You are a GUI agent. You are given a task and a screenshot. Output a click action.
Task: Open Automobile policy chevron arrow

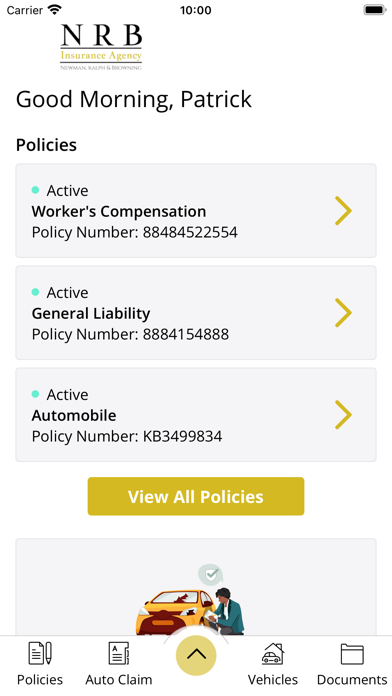point(343,415)
